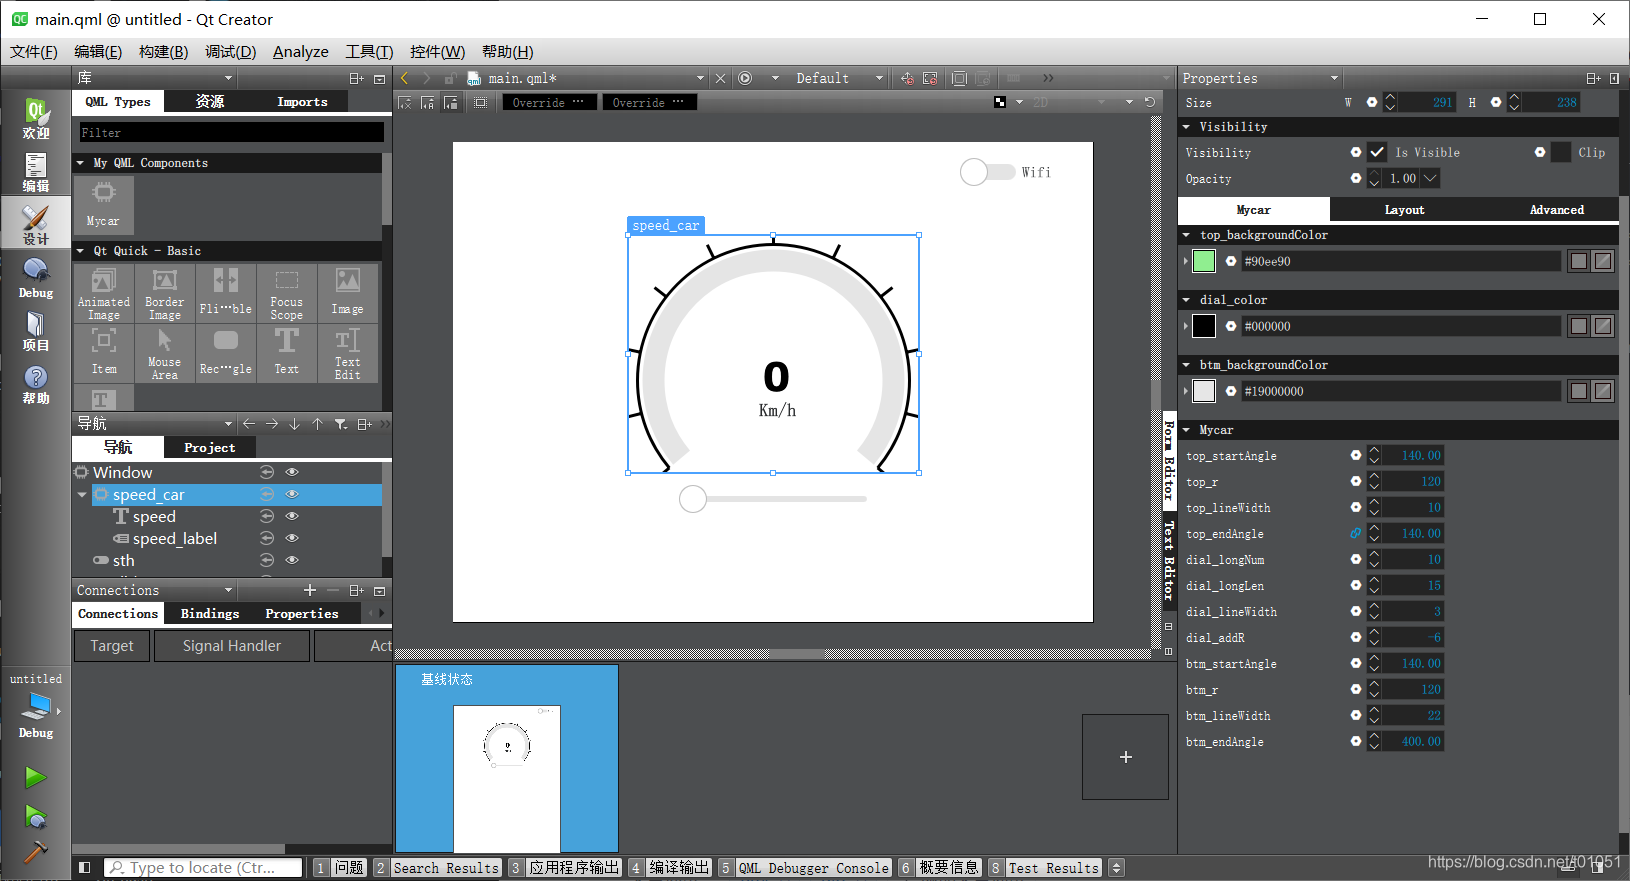1630x881 pixels.
Task: Pick the Mouse Area component
Action: tap(165, 353)
